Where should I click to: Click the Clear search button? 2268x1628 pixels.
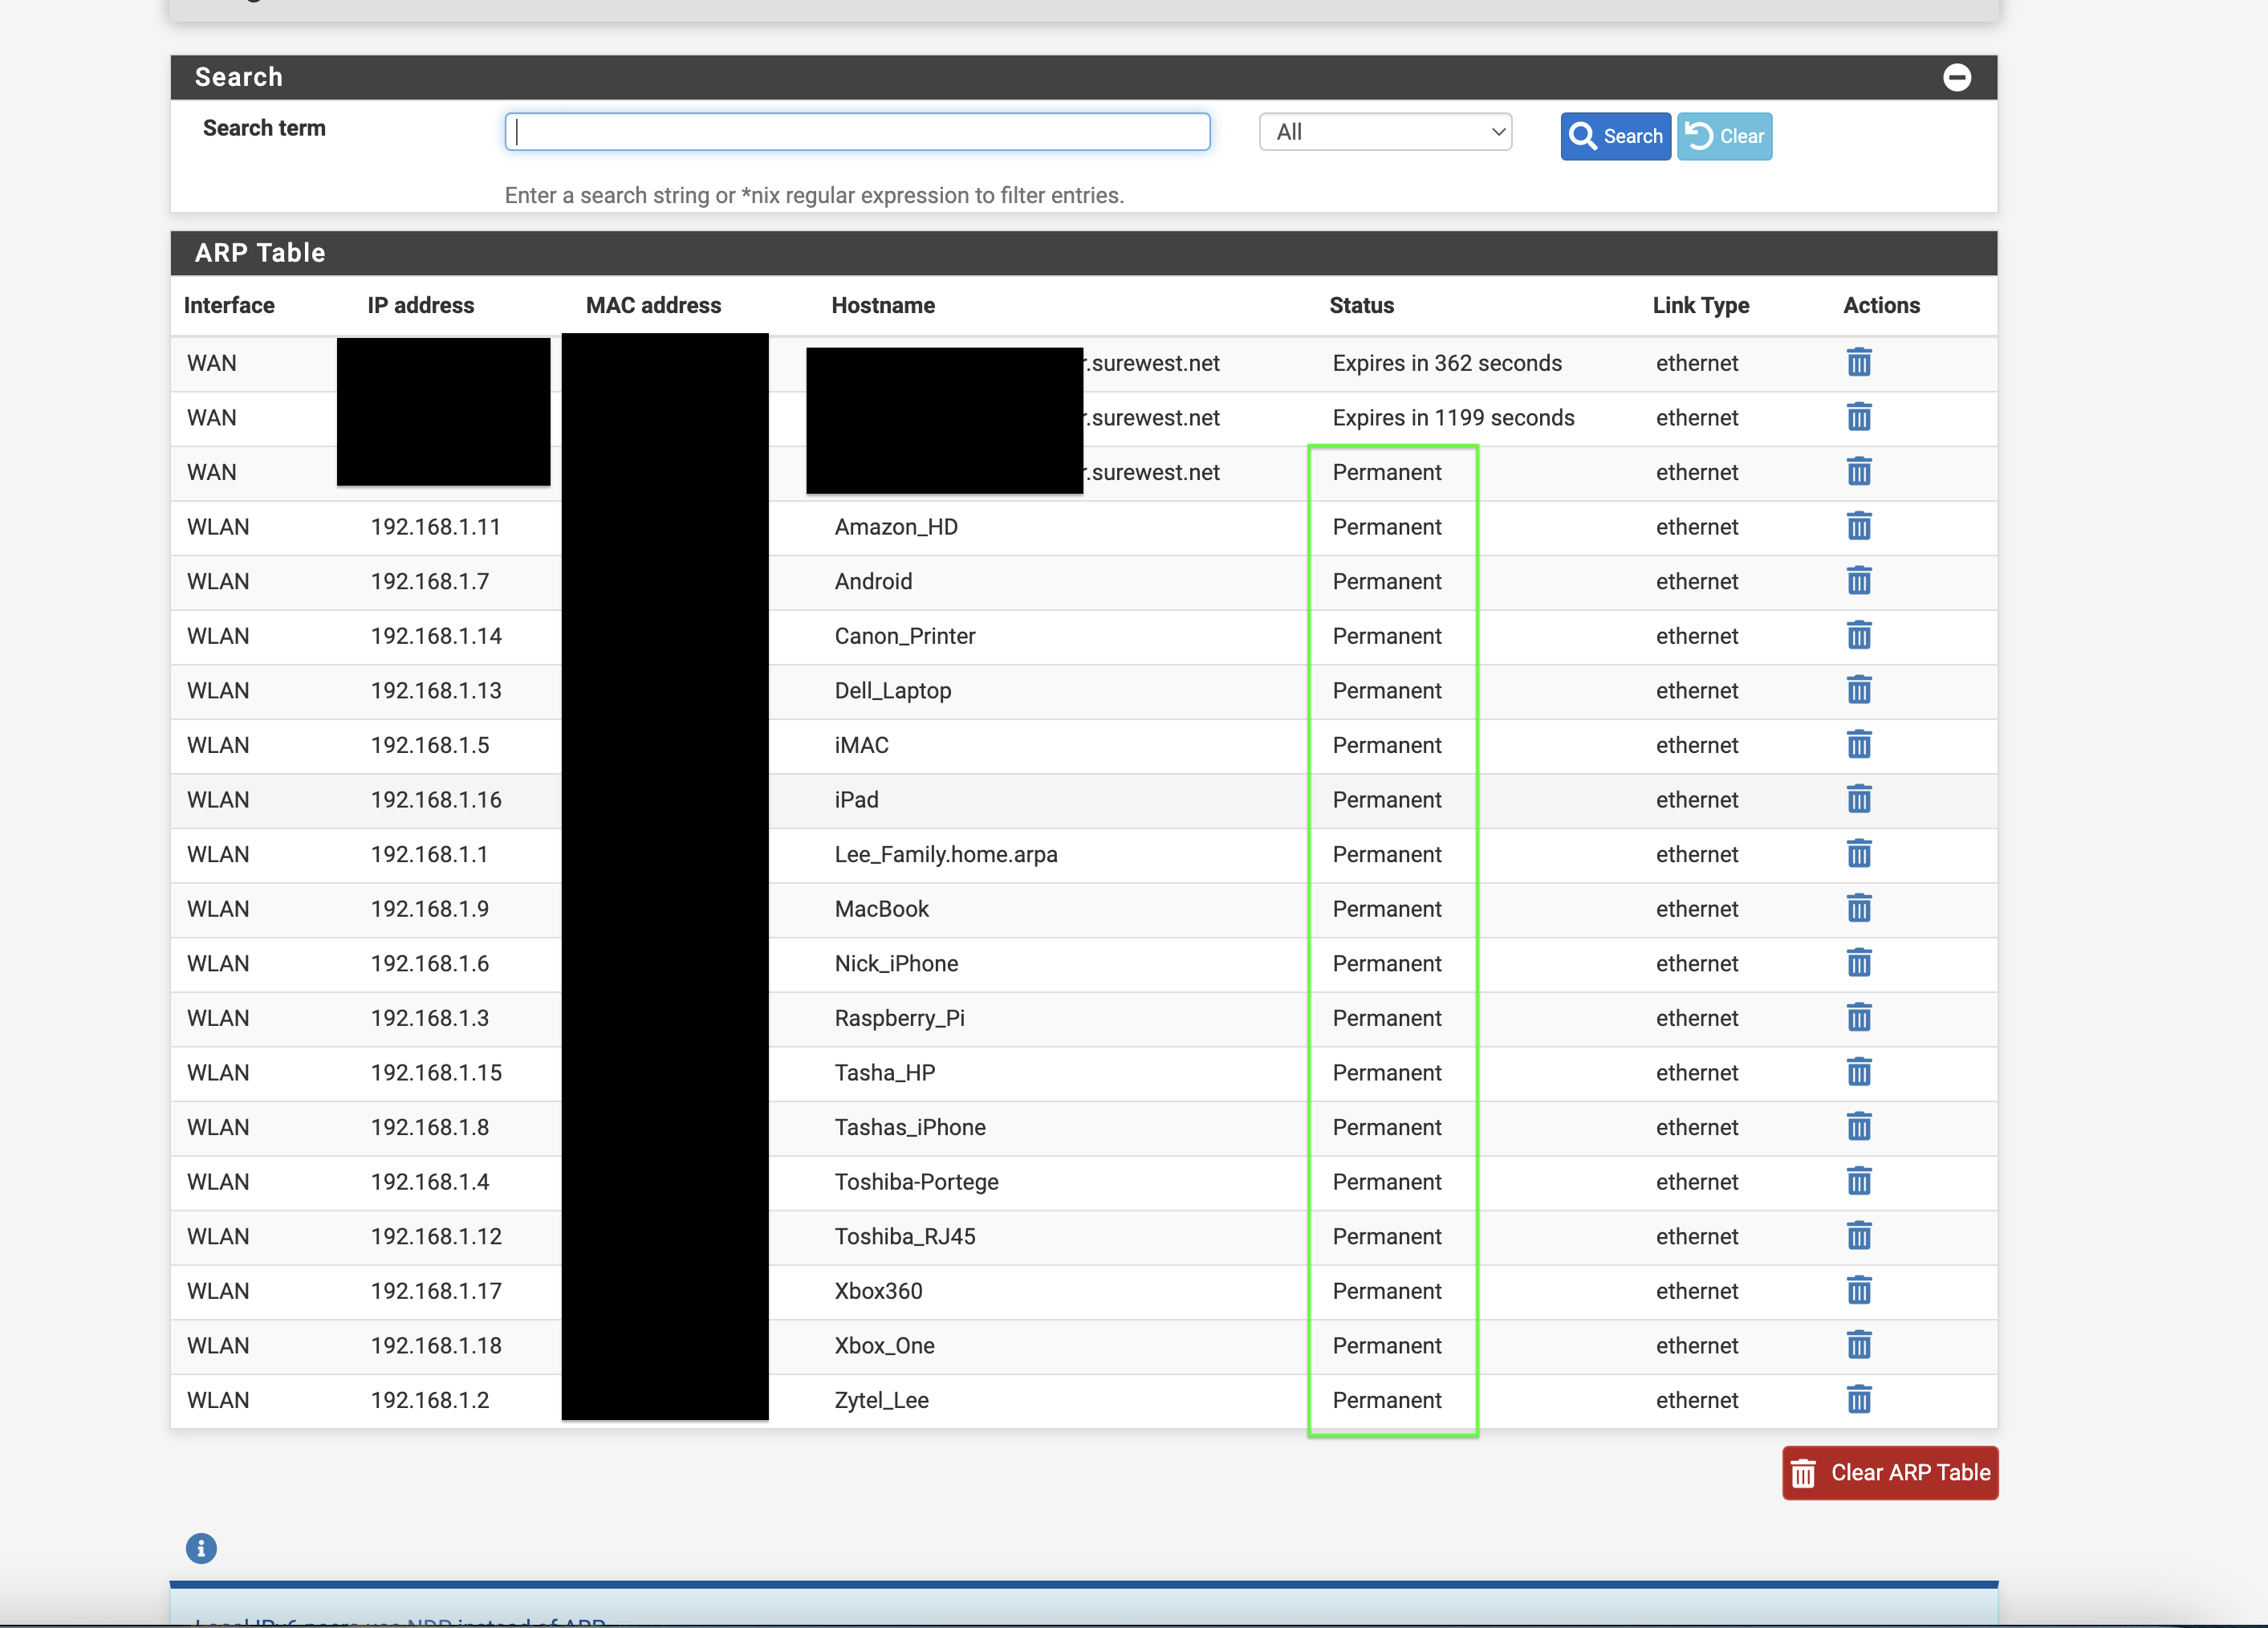(1724, 136)
